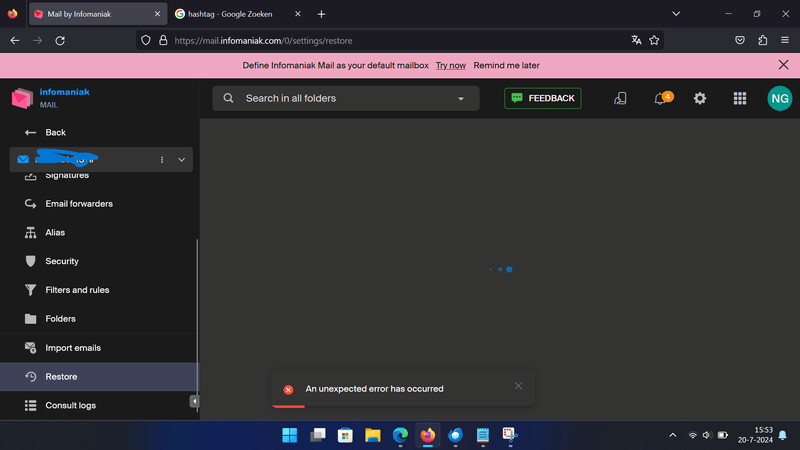Click the Email forwarders arrow icon

pyautogui.click(x=30, y=204)
